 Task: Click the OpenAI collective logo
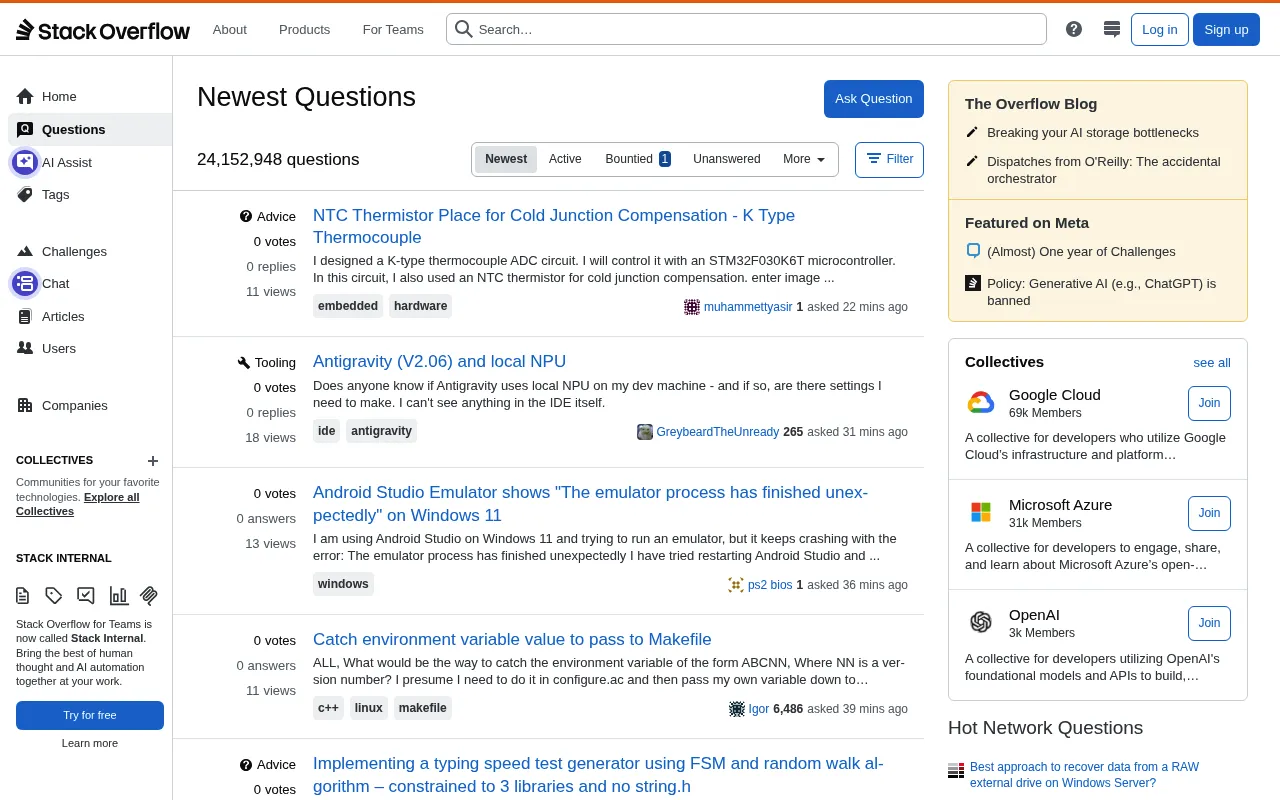click(x=981, y=622)
